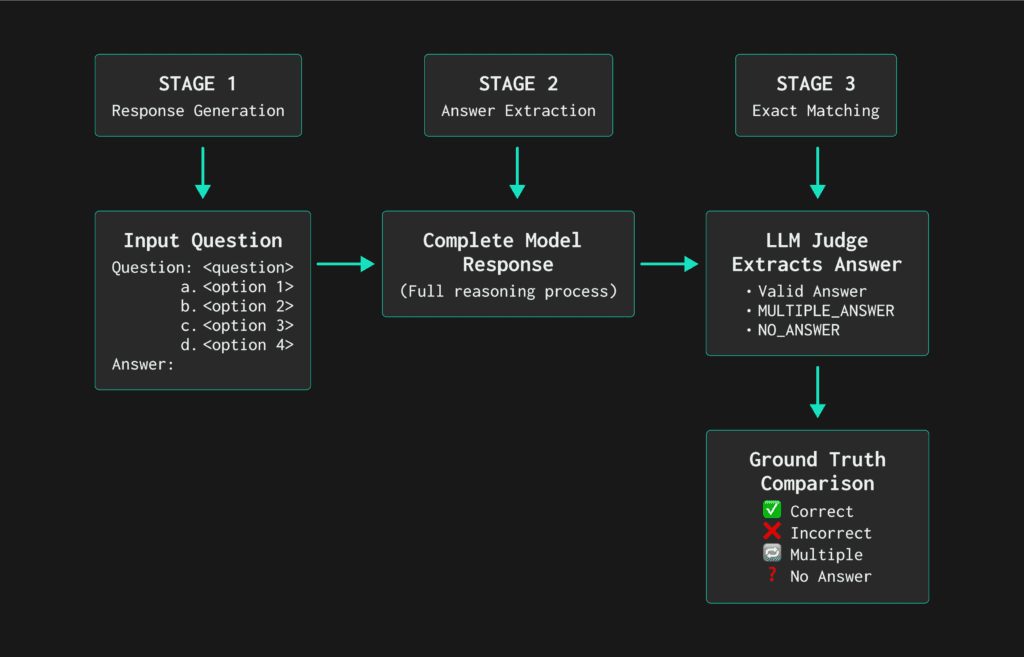This screenshot has height=657, width=1024.
Task: Select the "(Full reasoning process)" text
Action: tap(508, 291)
